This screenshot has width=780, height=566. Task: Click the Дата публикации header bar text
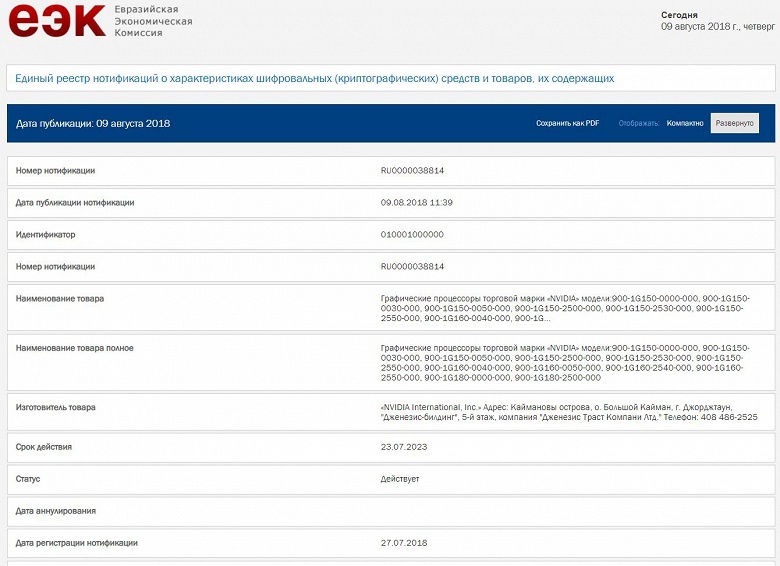pos(93,123)
